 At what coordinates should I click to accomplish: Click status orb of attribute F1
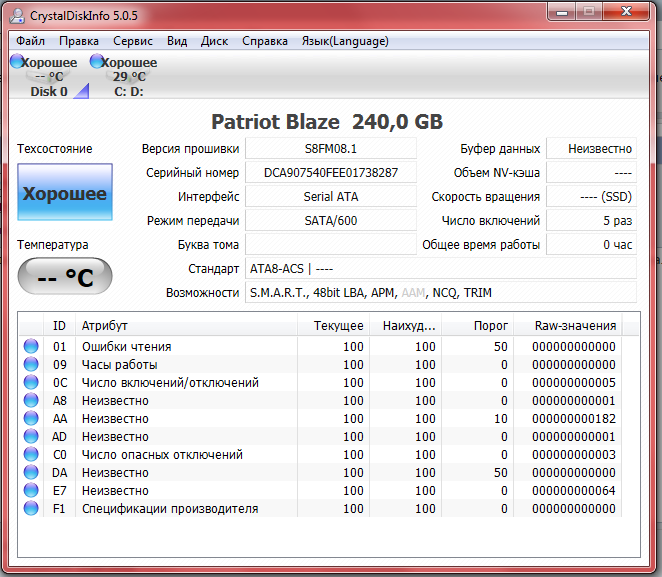click(x=31, y=508)
